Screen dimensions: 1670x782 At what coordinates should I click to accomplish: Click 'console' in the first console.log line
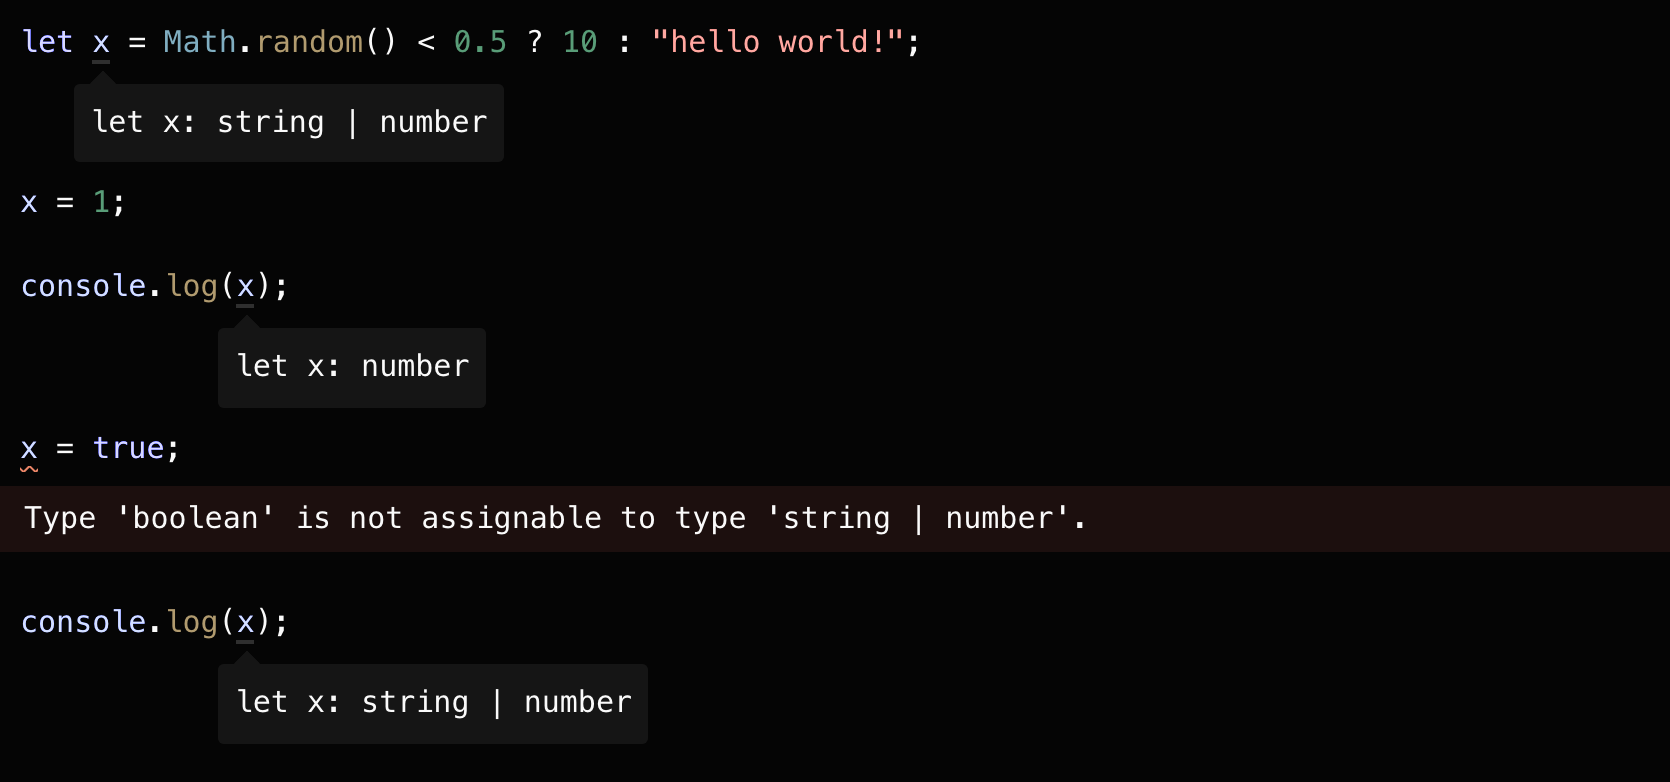coord(84,286)
